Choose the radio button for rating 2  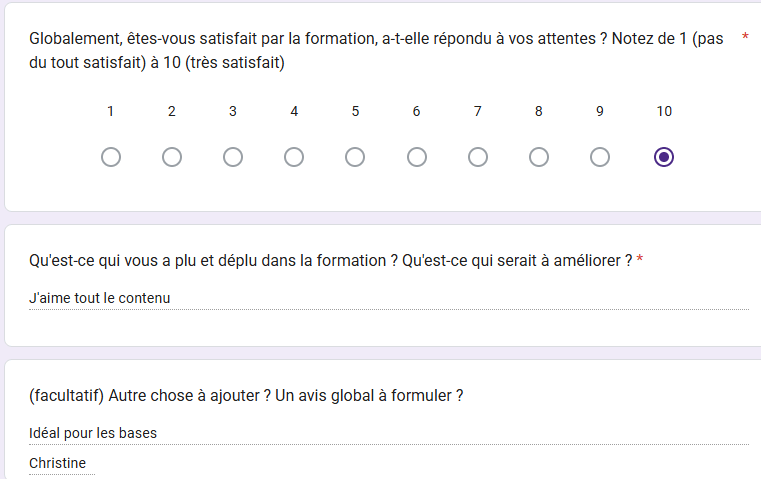pyautogui.click(x=172, y=157)
